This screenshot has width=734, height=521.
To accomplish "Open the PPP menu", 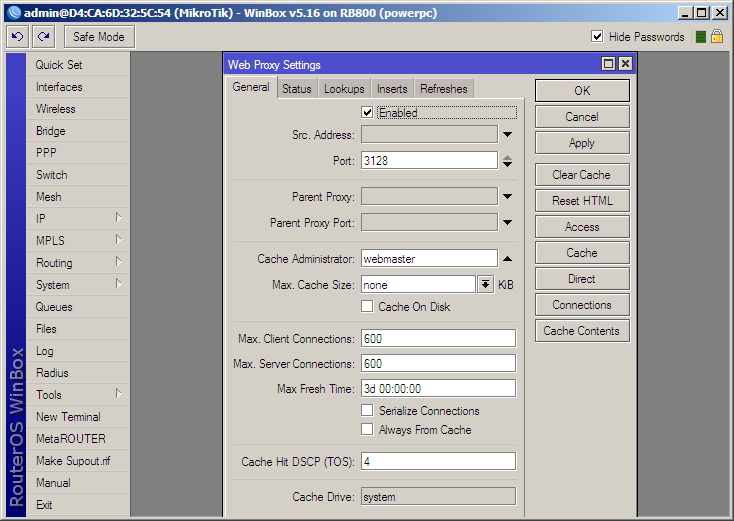I will pos(78,153).
